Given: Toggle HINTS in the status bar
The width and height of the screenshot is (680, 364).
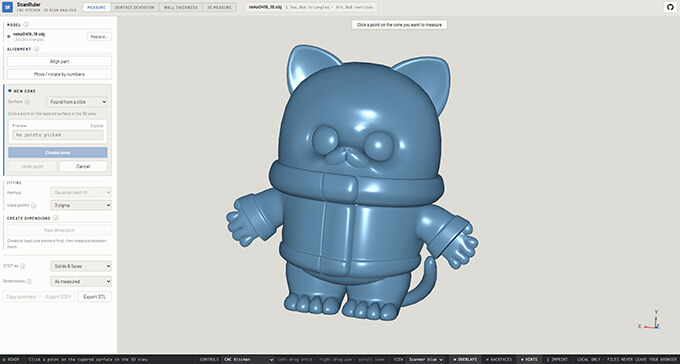Looking at the screenshot, I should [x=529, y=360].
